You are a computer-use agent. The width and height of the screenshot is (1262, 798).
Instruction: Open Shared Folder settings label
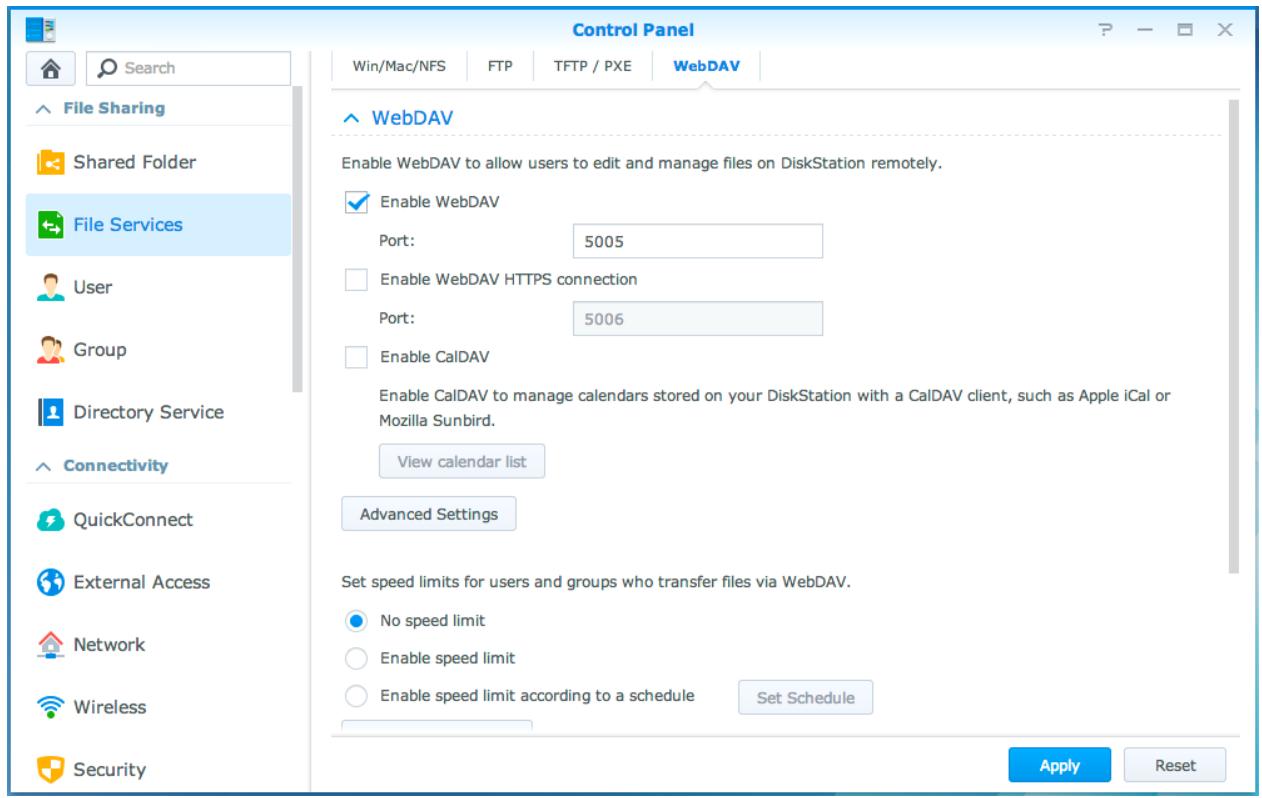(134, 162)
